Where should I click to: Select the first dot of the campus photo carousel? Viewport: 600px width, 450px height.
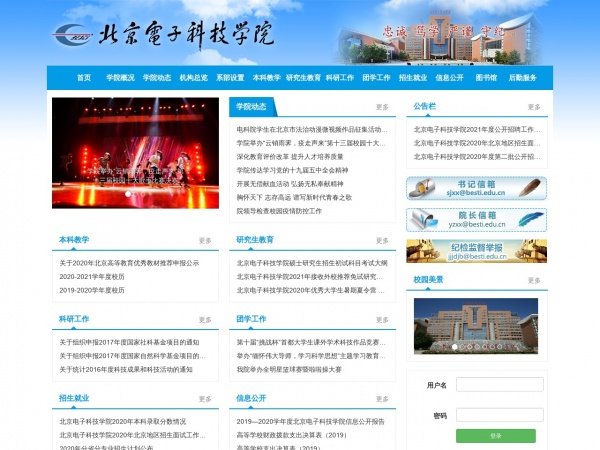point(455,347)
